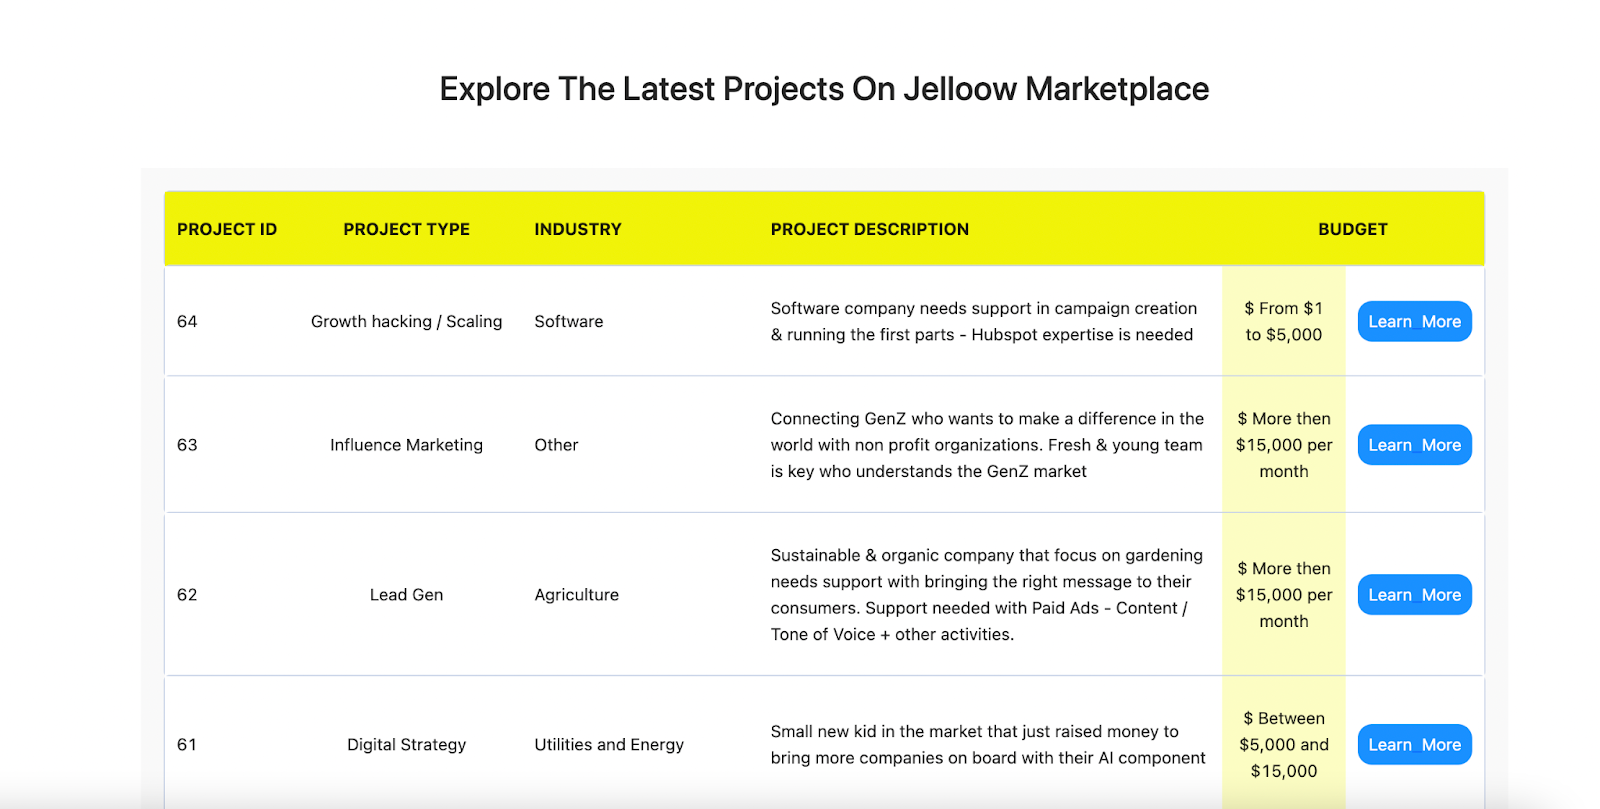Screen dimensions: 1600x809
Task: Select the Growth hacking / Scaling cell
Action: coord(406,322)
